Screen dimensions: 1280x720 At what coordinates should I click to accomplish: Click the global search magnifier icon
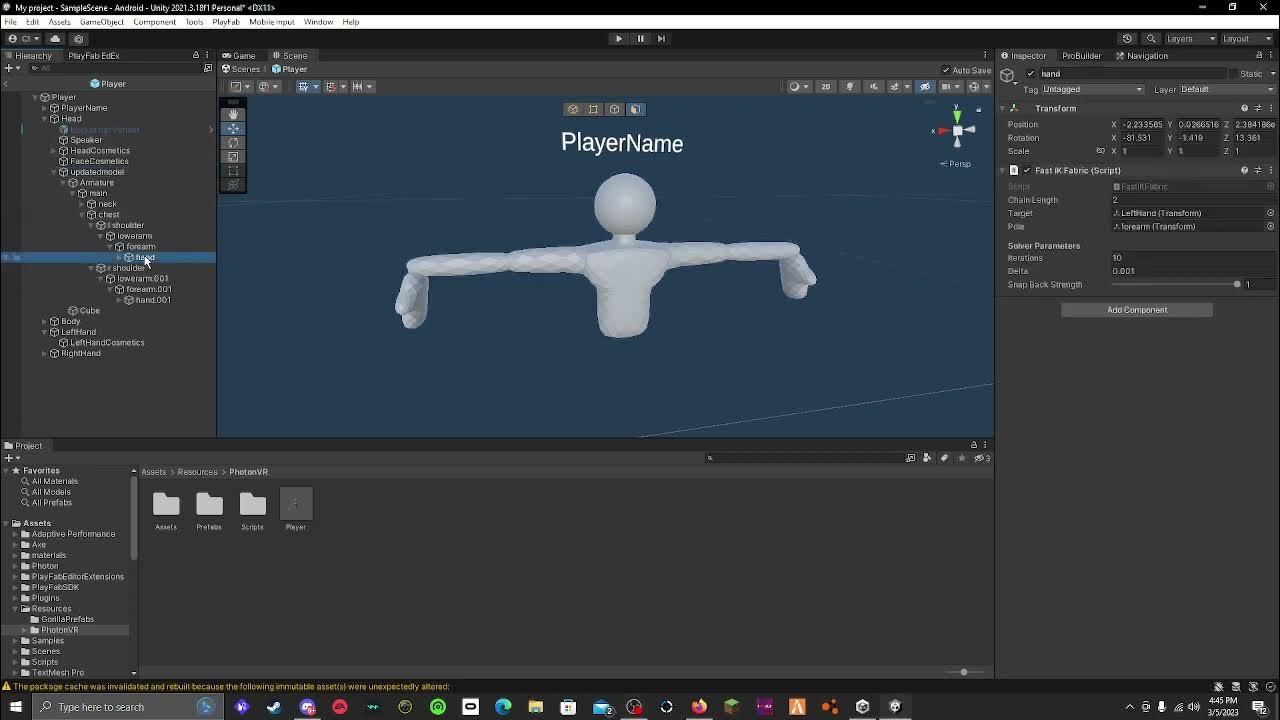[1151, 38]
